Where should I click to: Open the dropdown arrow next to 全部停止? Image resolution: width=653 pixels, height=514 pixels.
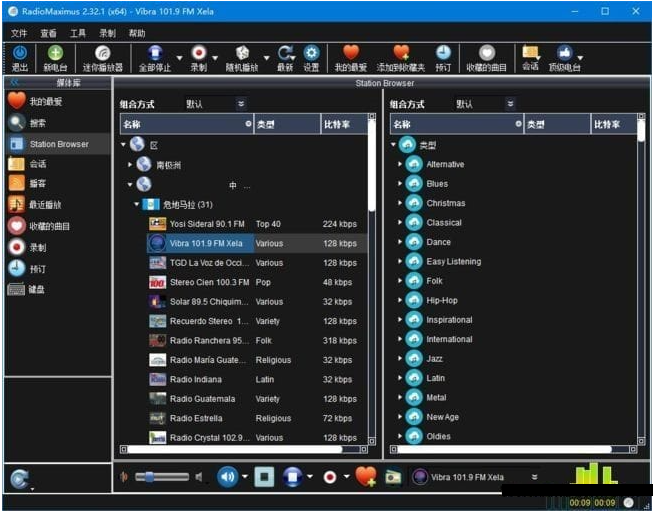point(179,58)
